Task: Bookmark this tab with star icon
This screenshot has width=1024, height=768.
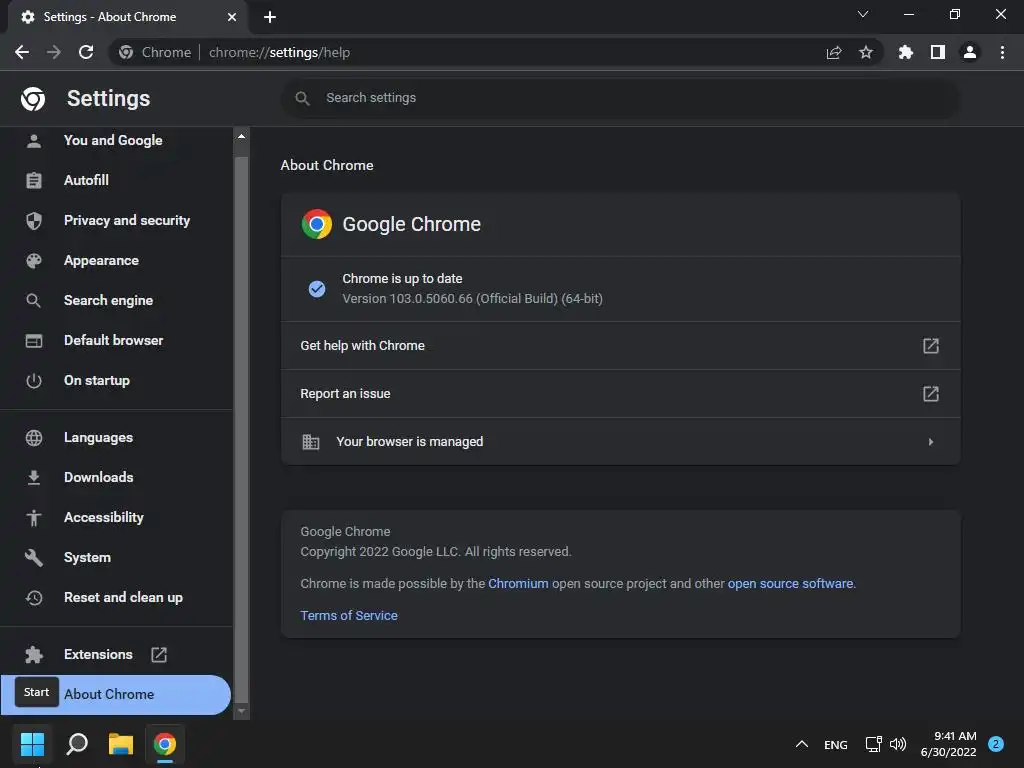Action: (866, 52)
